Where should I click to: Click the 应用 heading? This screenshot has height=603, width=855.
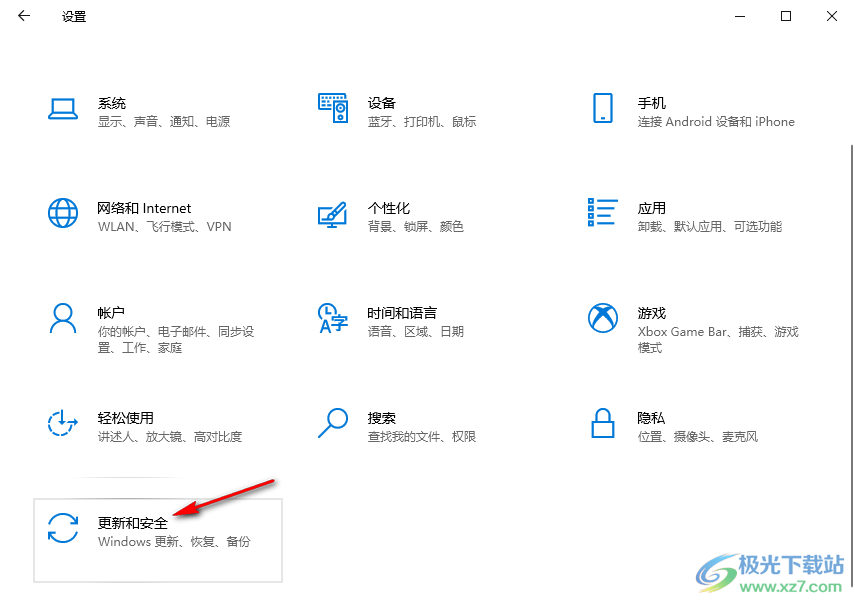coord(652,208)
